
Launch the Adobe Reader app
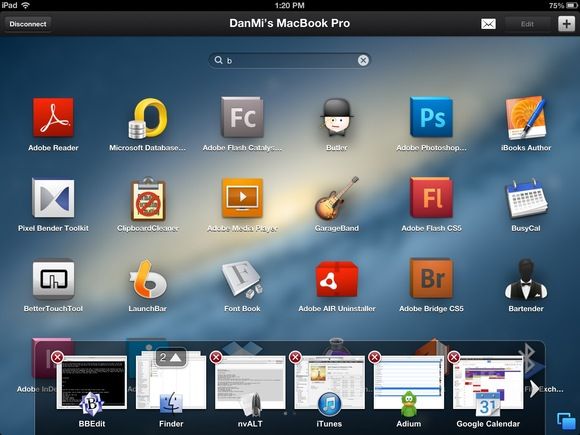(53, 118)
